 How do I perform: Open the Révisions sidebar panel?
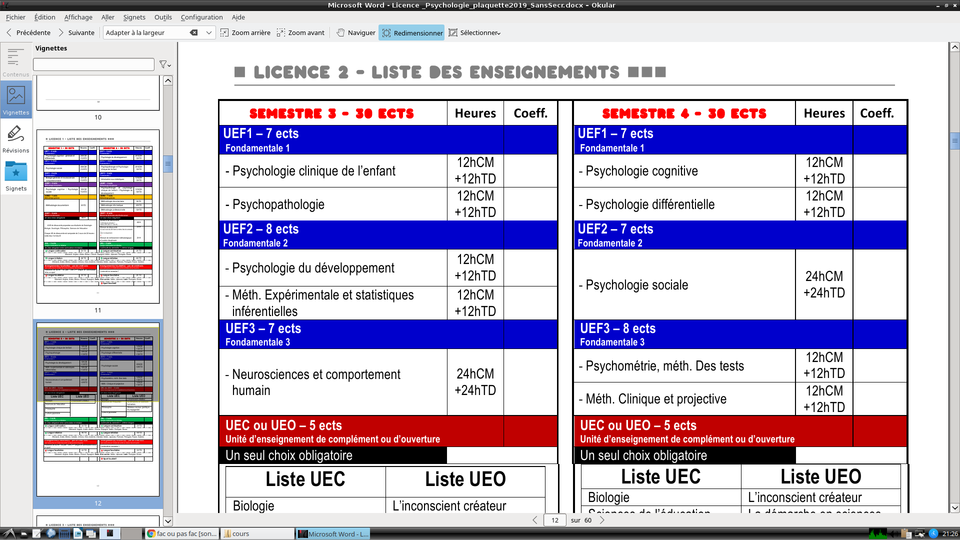(15, 138)
